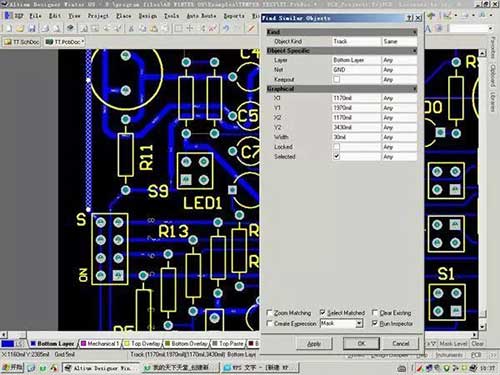Switch to the TT.SchDoc document tab
500x375 pixels.
pyautogui.click(x=22, y=42)
